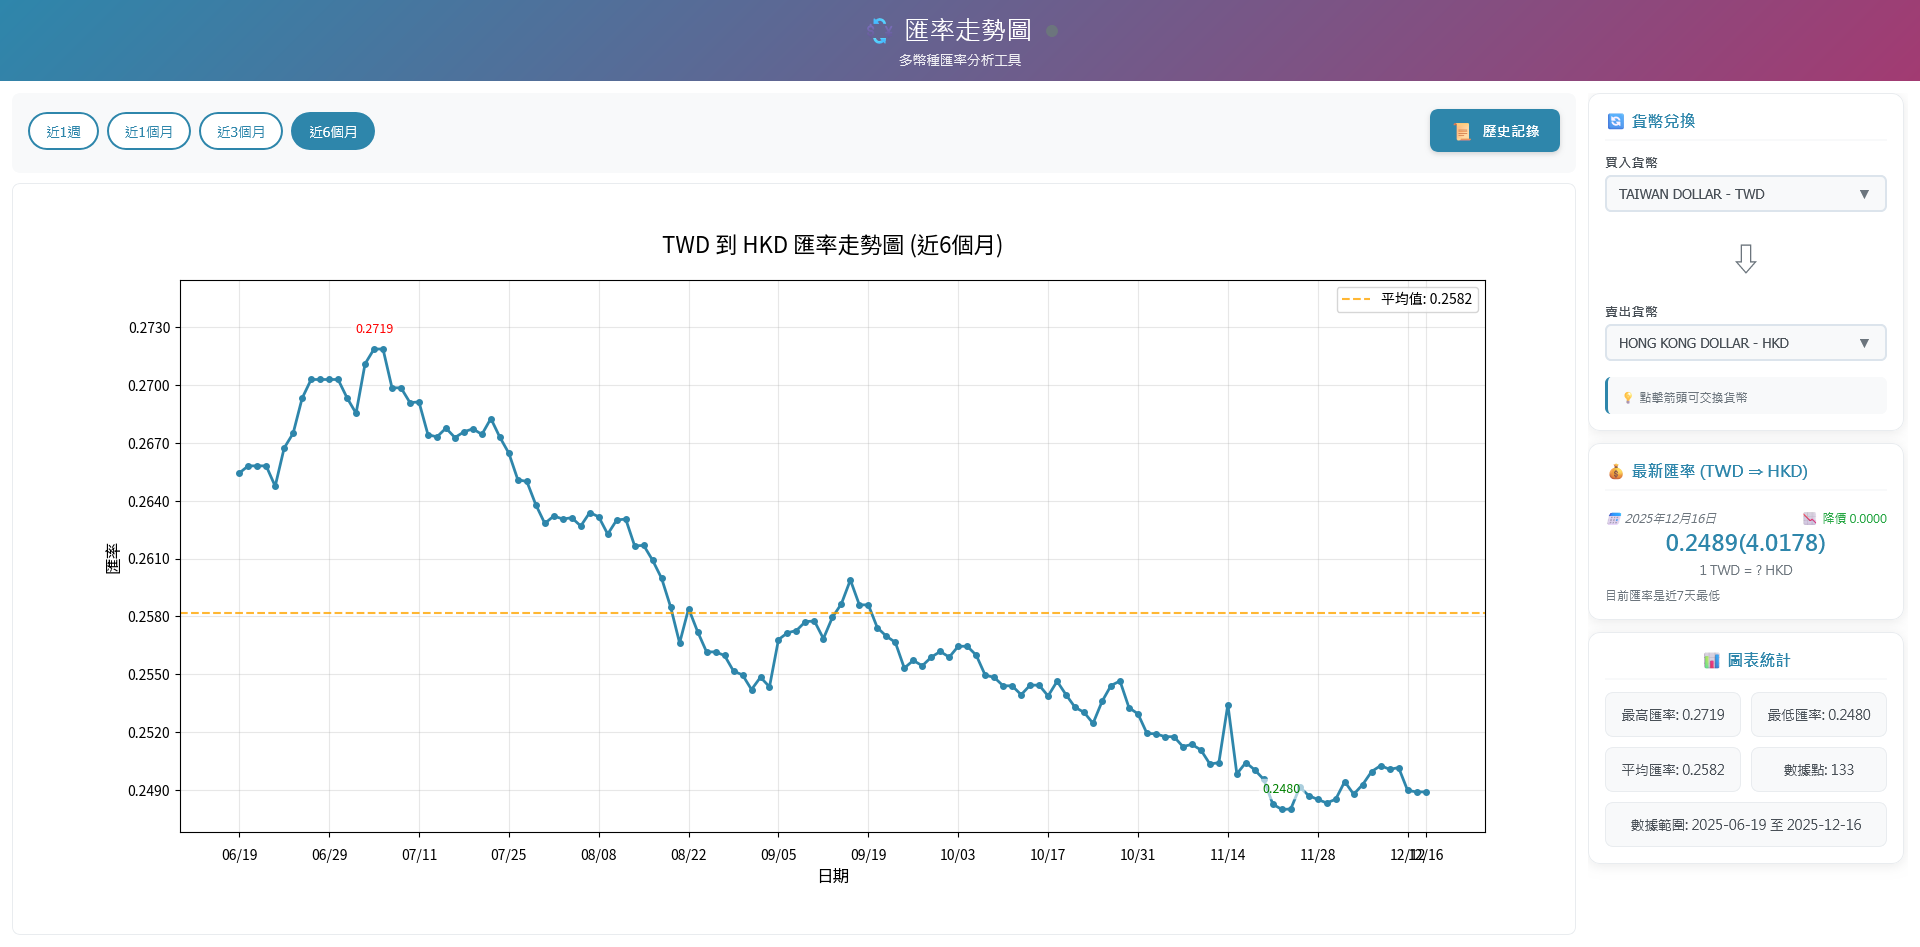
Task: Click the refresh icon beside page title
Action: click(879, 31)
